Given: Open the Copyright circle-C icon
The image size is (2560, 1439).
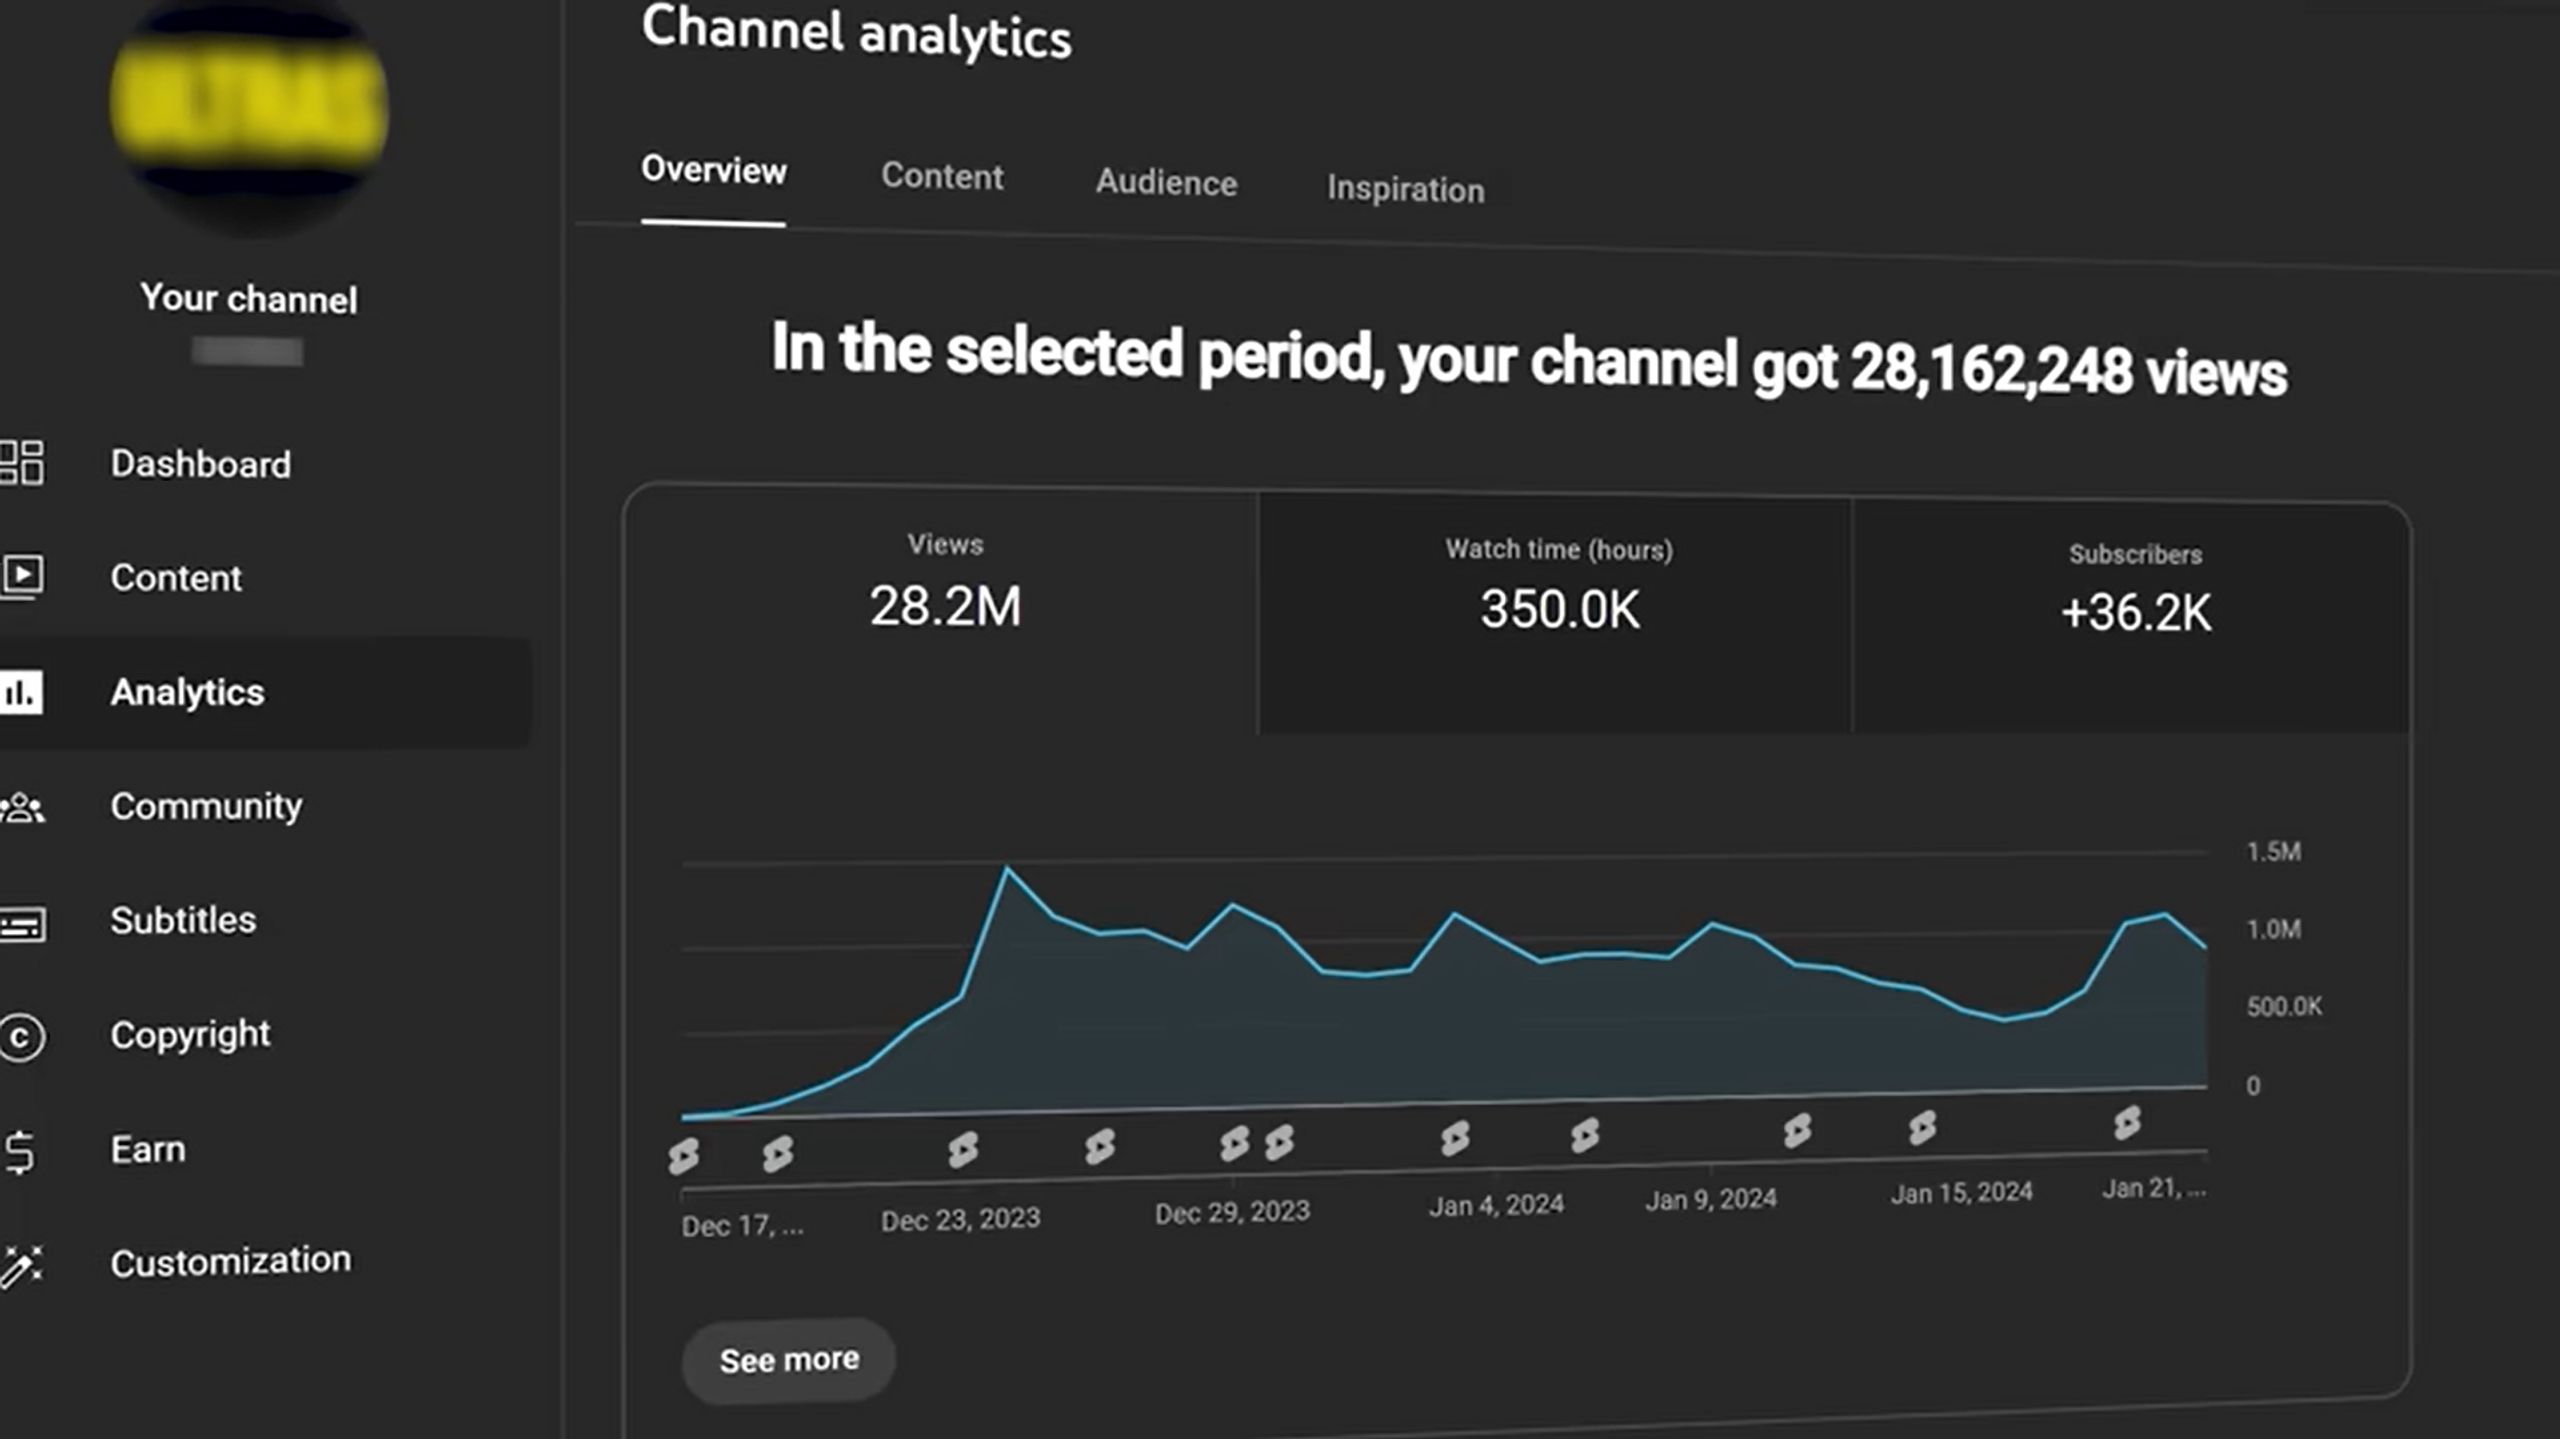Looking at the screenshot, I should point(22,1037).
